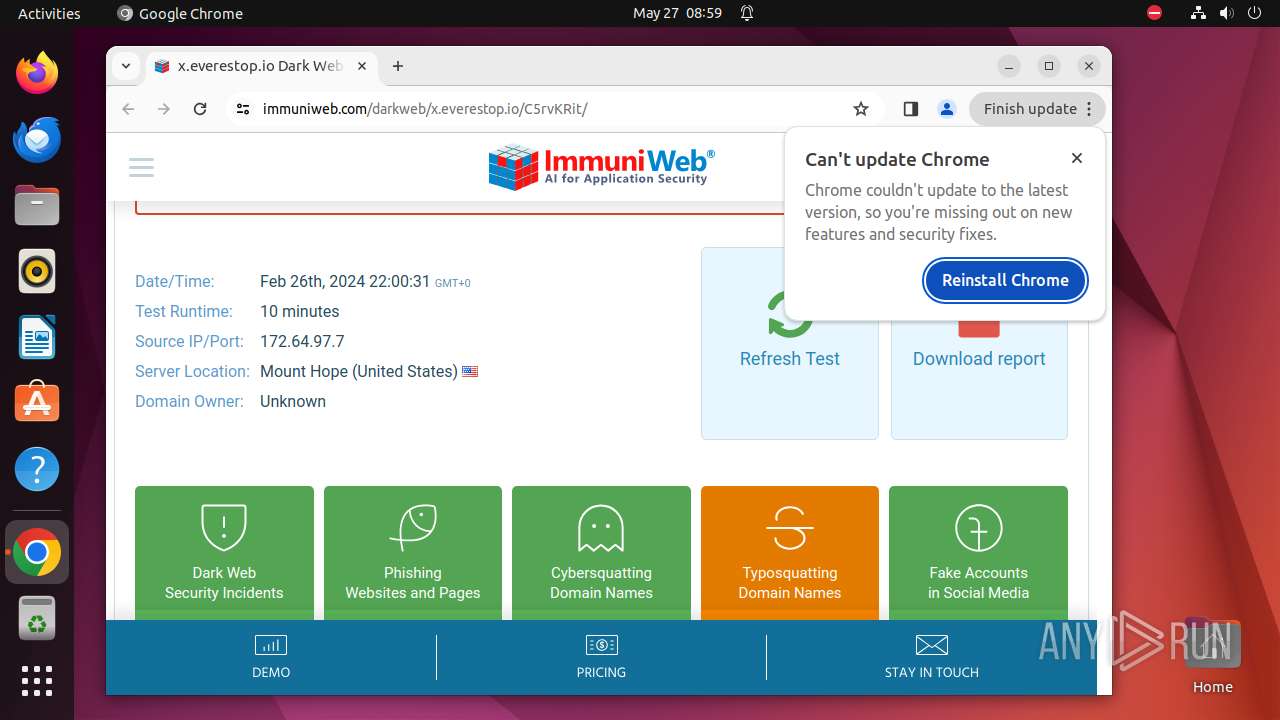The width and height of the screenshot is (1280, 720).
Task: Expand the tab search dropdown
Action: tap(126, 66)
